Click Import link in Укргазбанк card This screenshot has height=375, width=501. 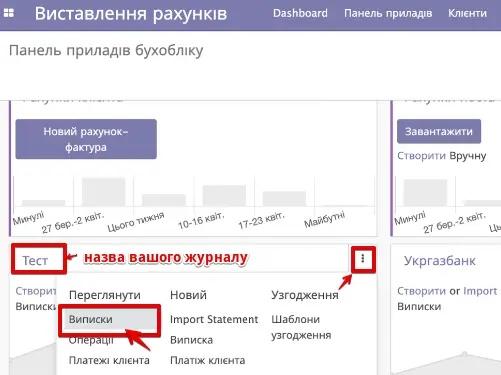(x=480, y=291)
